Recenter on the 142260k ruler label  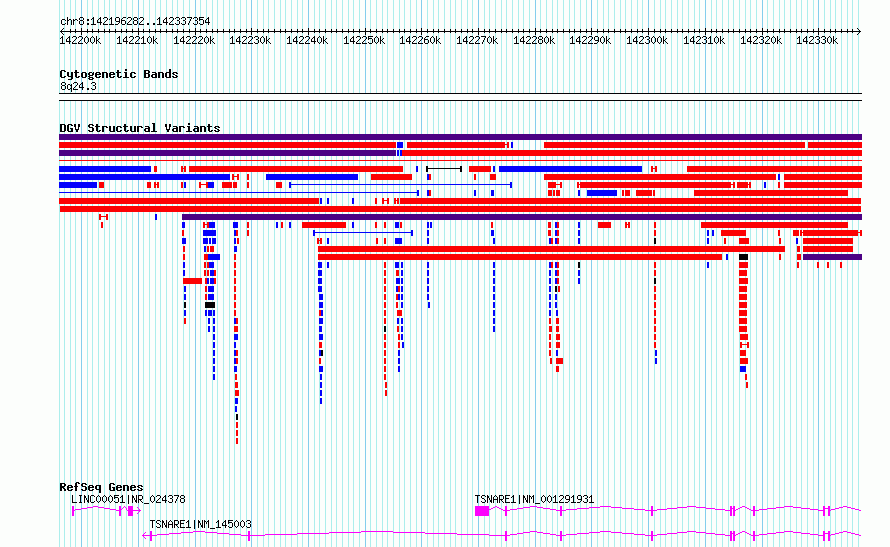pyautogui.click(x=420, y=41)
